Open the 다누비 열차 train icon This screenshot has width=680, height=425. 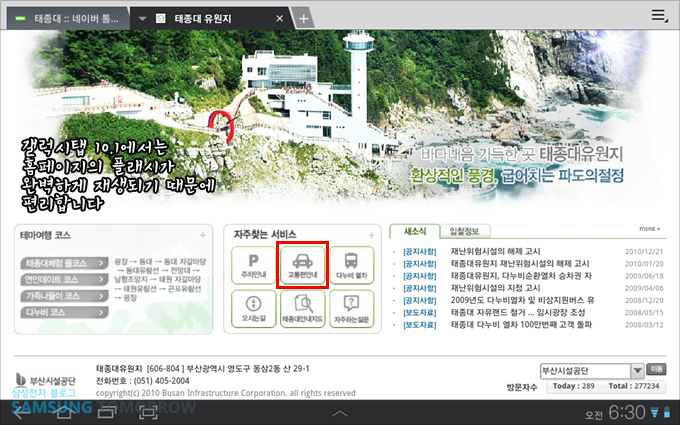(352, 265)
